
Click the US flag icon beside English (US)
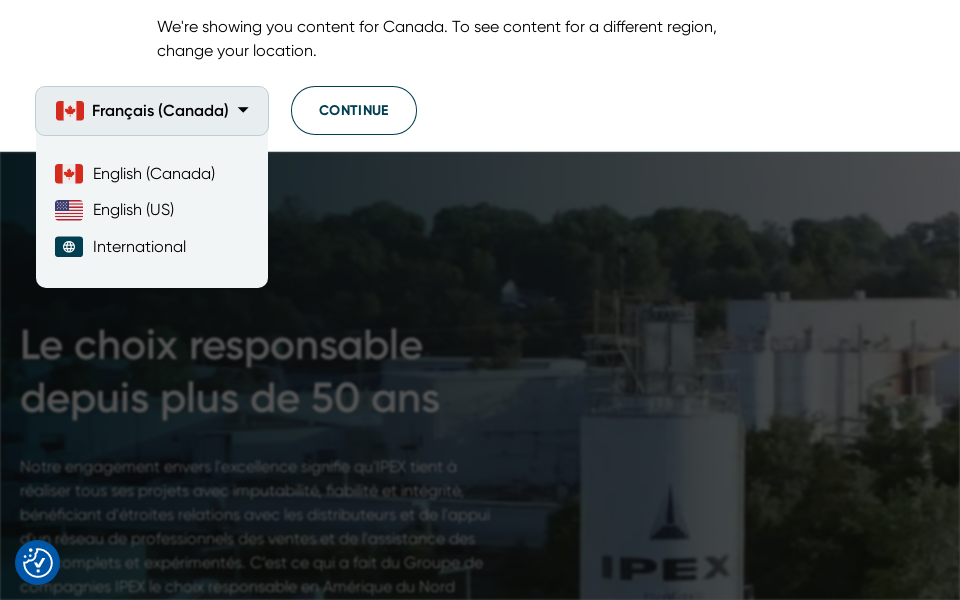pos(69,210)
